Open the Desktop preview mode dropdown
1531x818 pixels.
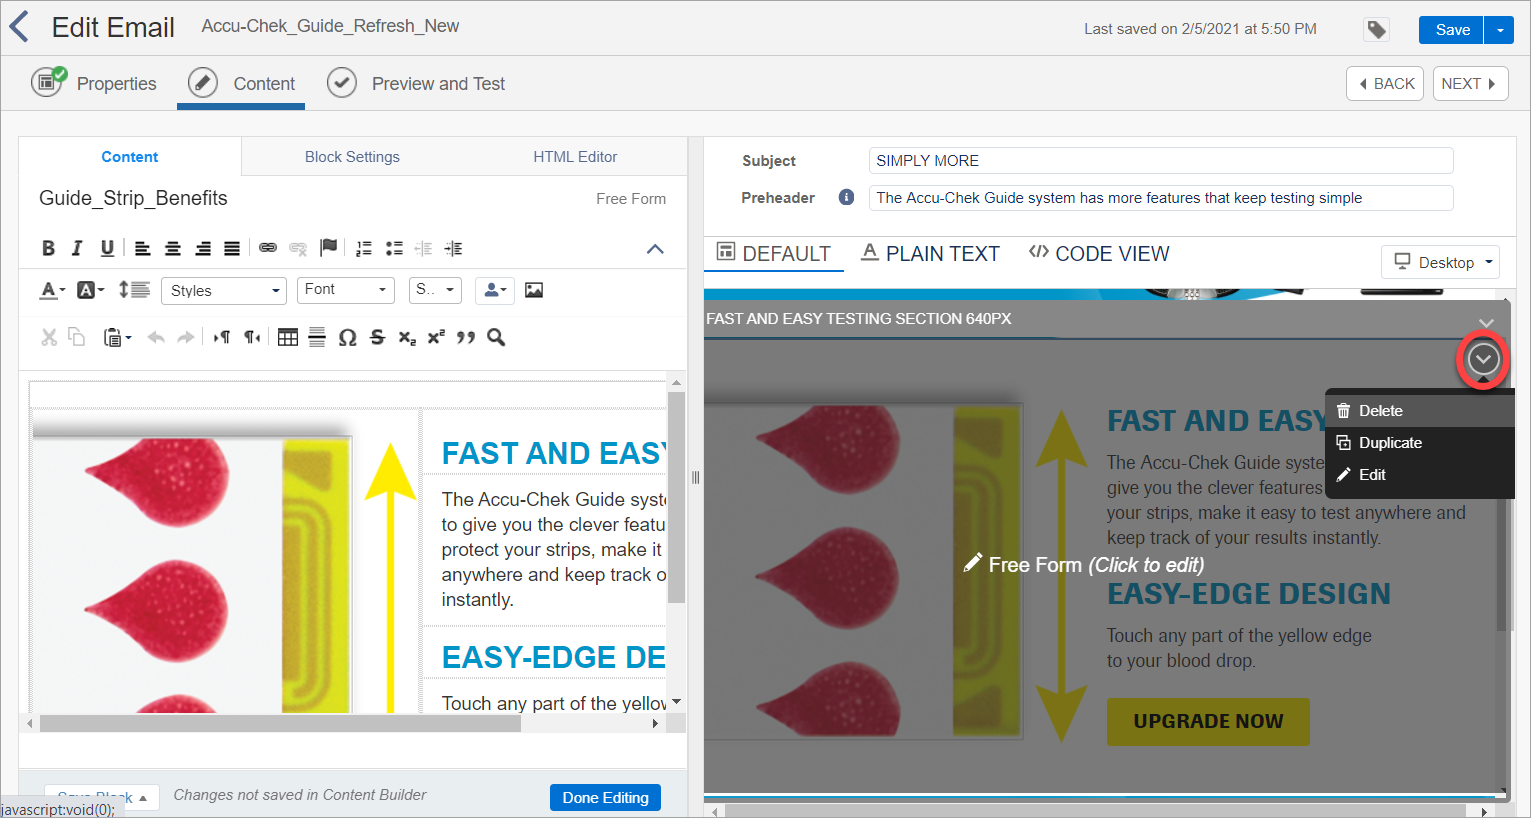[1441, 262]
